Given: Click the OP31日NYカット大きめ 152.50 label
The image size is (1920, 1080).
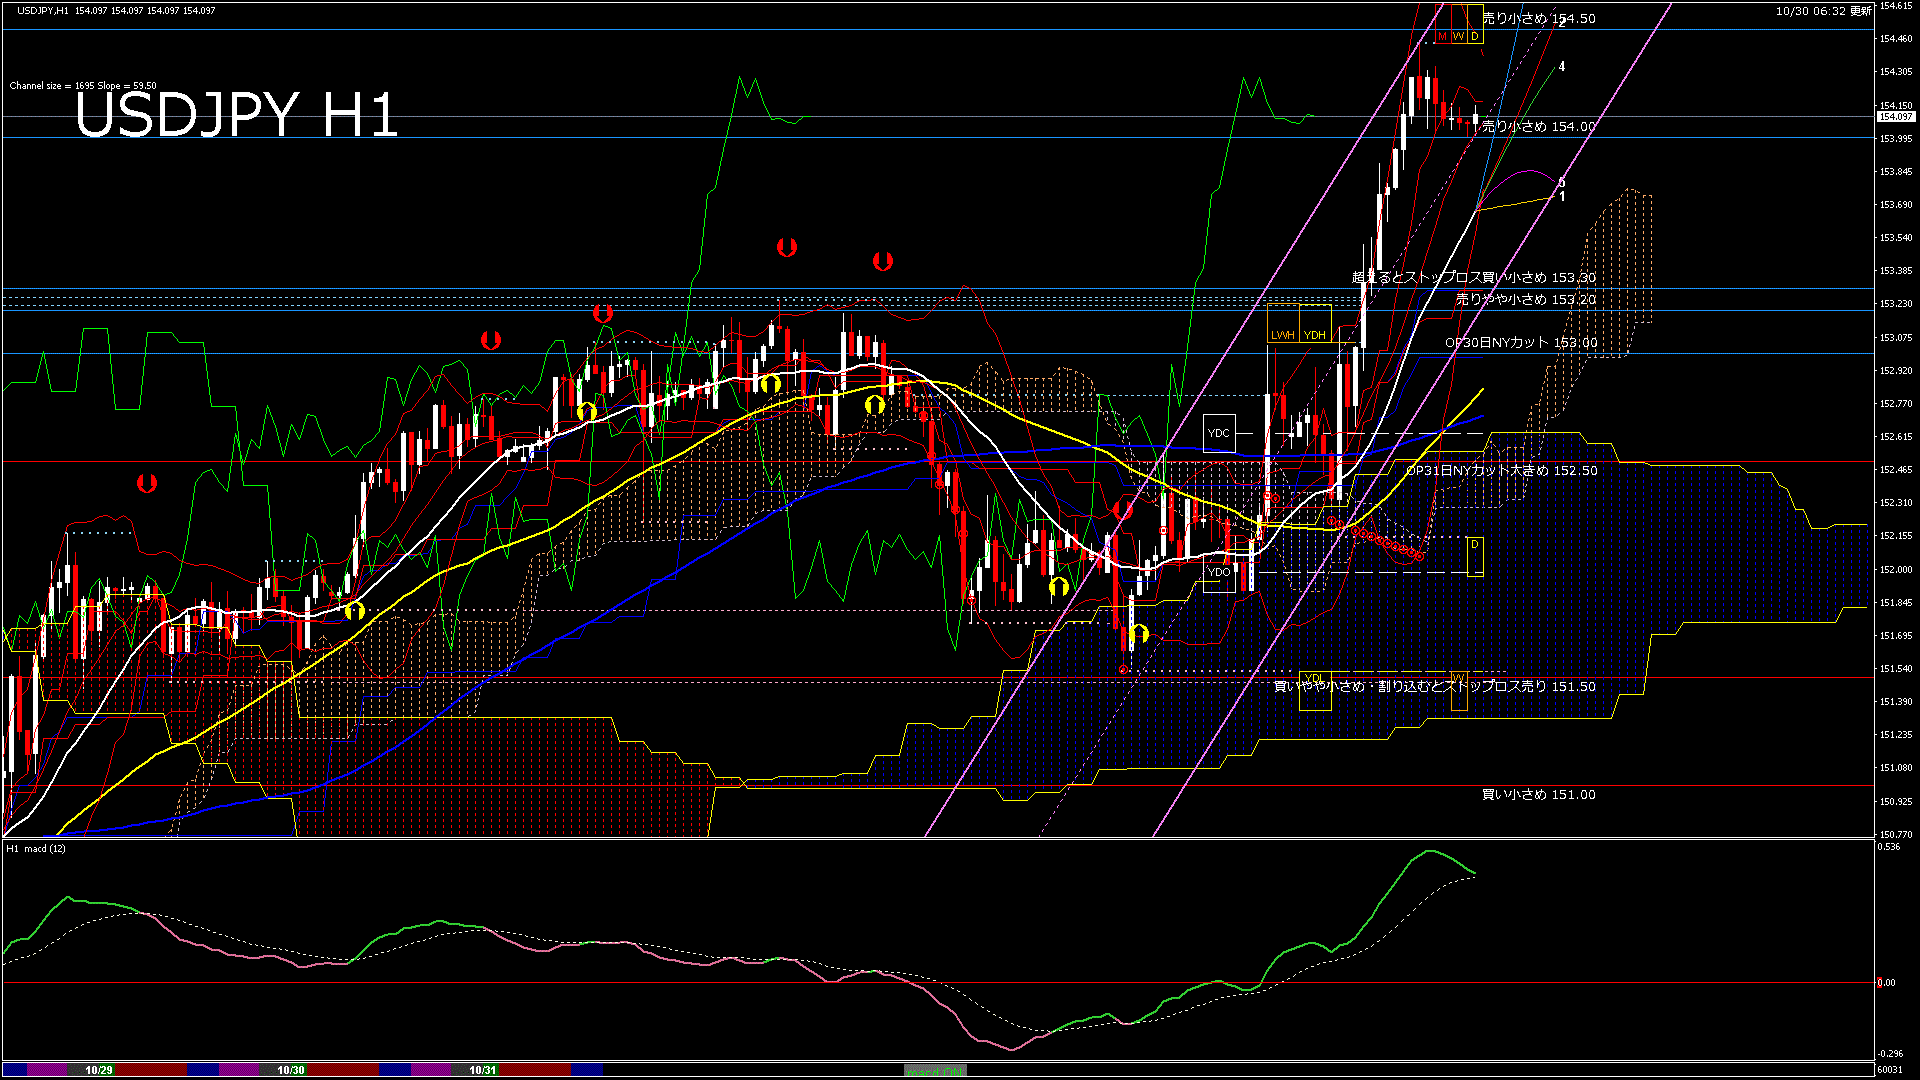Looking at the screenshot, I should click(x=1501, y=471).
